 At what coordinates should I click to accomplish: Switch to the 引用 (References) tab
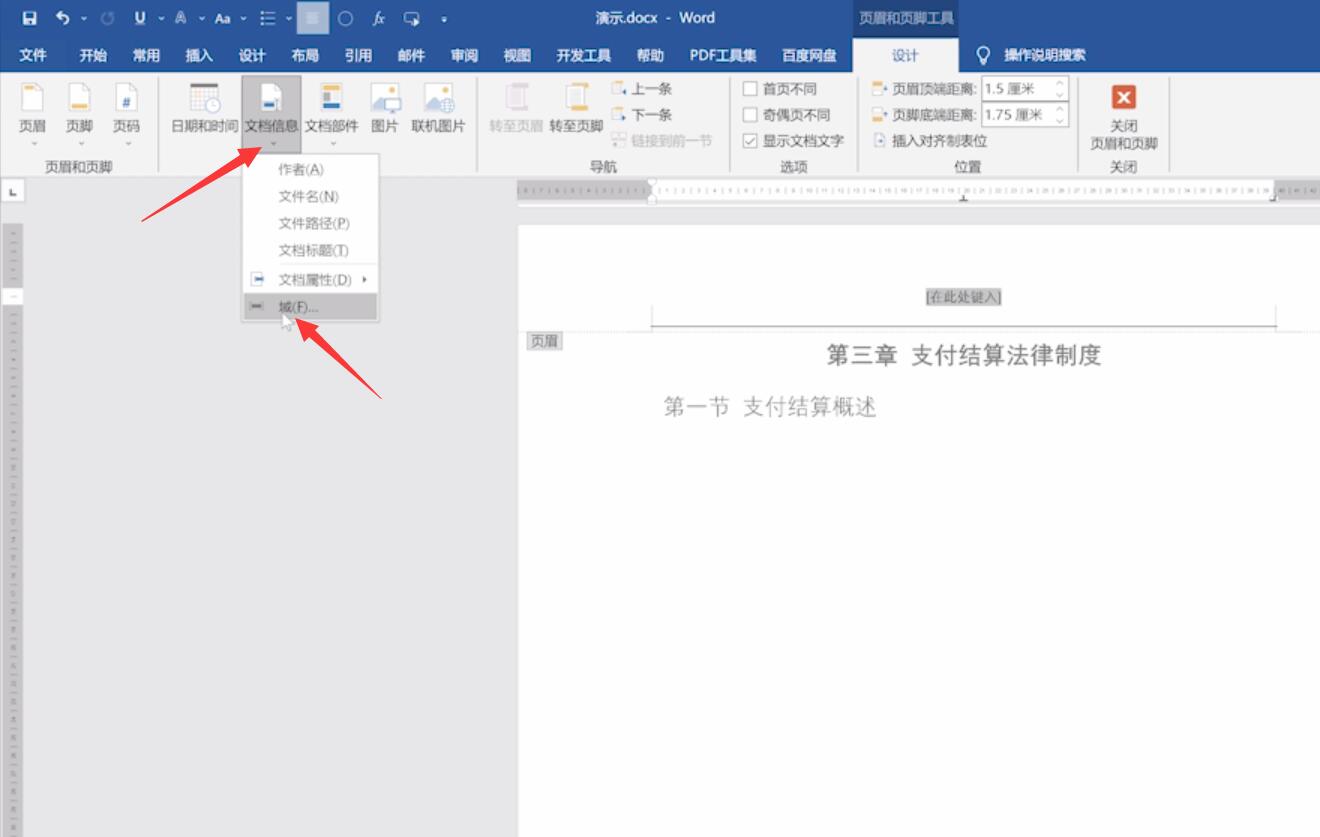pos(358,55)
